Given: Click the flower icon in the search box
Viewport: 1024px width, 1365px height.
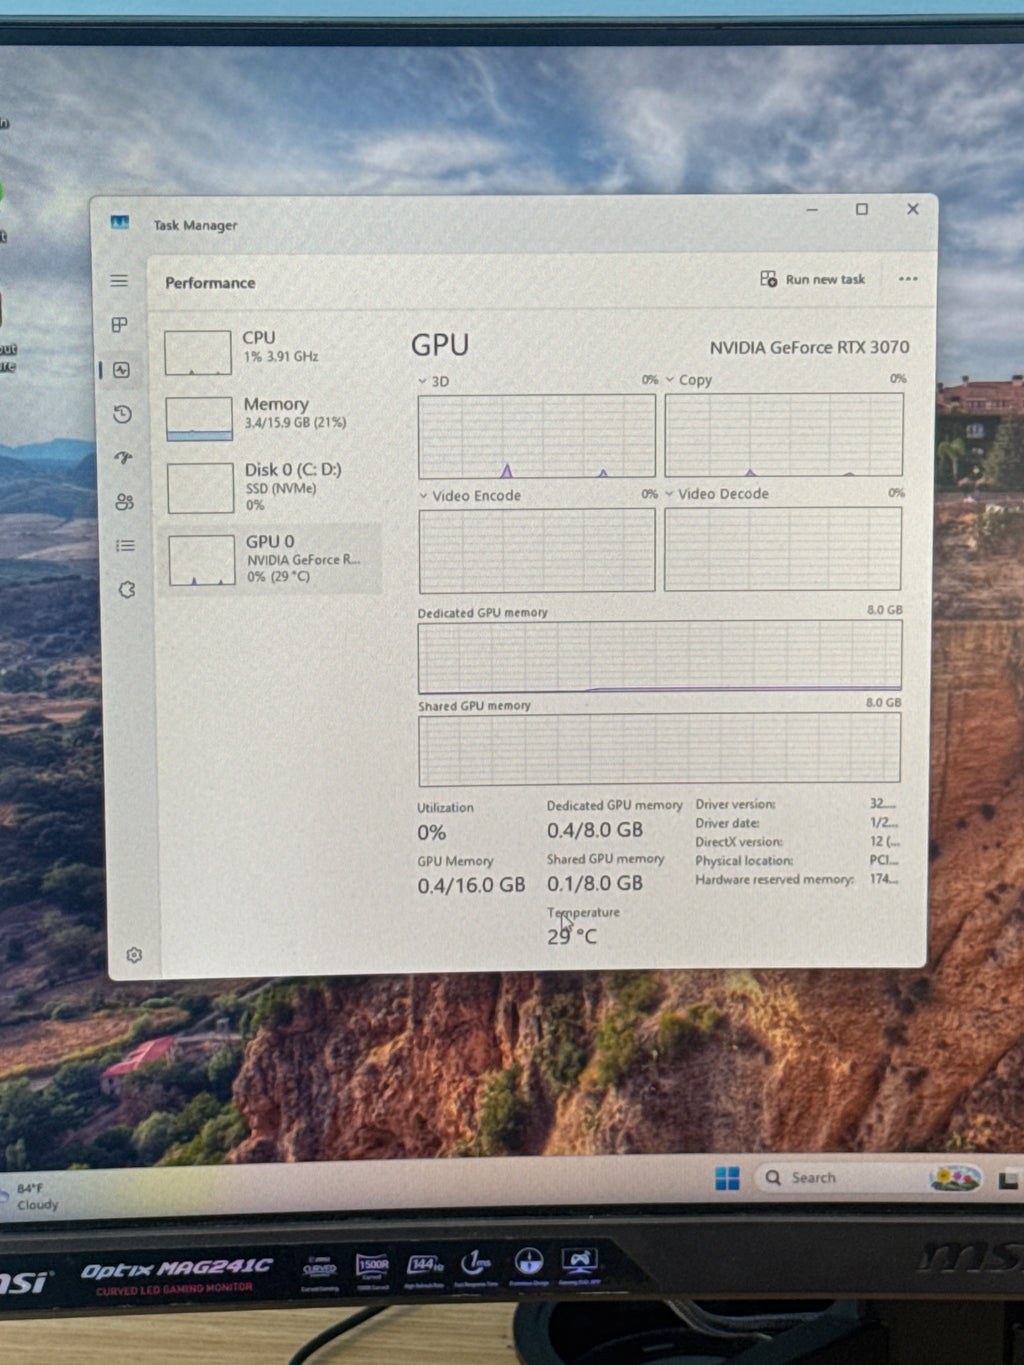Looking at the screenshot, I should (x=955, y=1178).
